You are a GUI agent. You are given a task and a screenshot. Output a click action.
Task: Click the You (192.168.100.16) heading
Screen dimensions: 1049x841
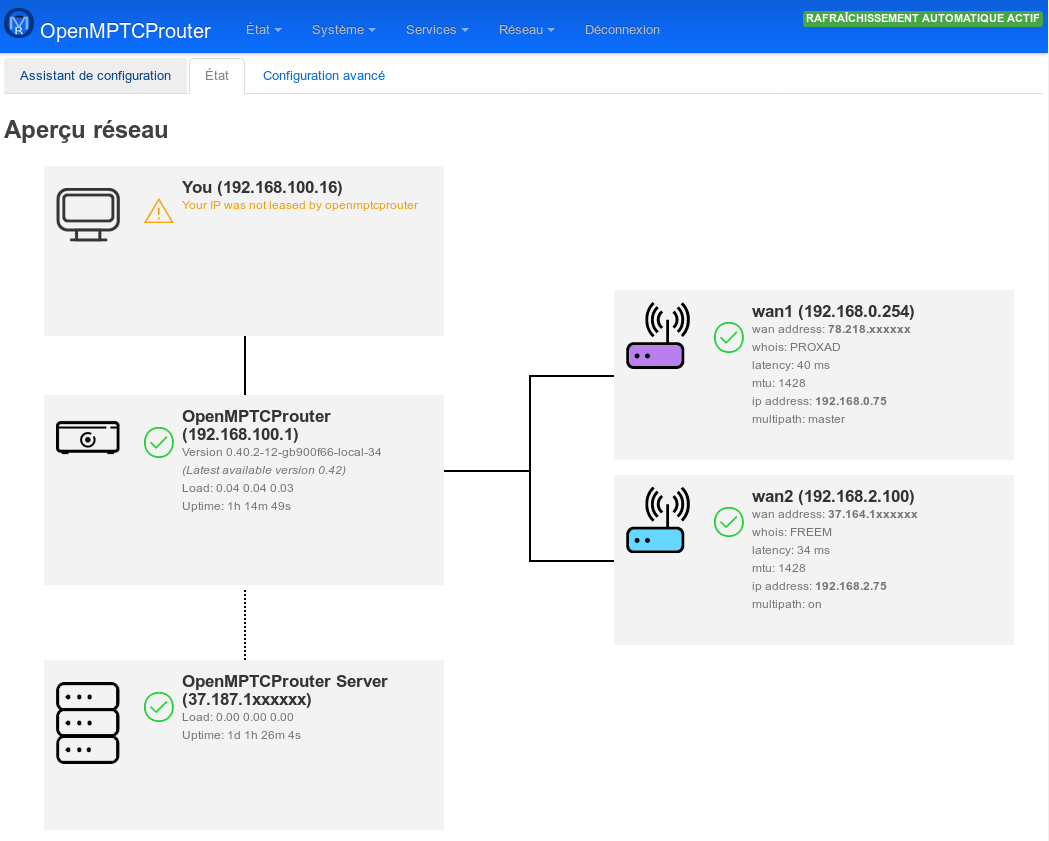pos(262,187)
